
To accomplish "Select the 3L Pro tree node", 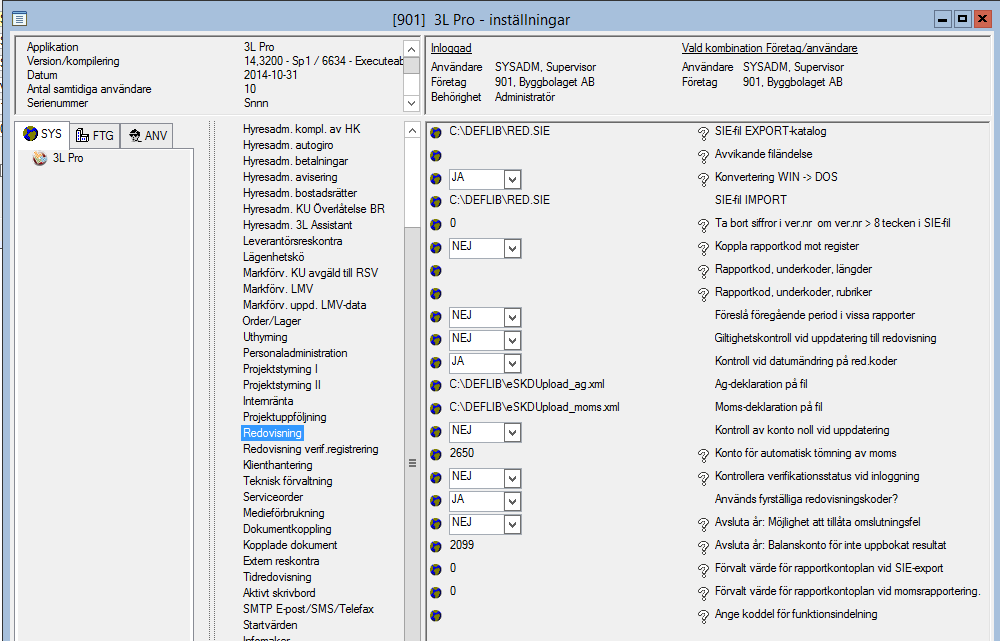I will tap(68, 158).
